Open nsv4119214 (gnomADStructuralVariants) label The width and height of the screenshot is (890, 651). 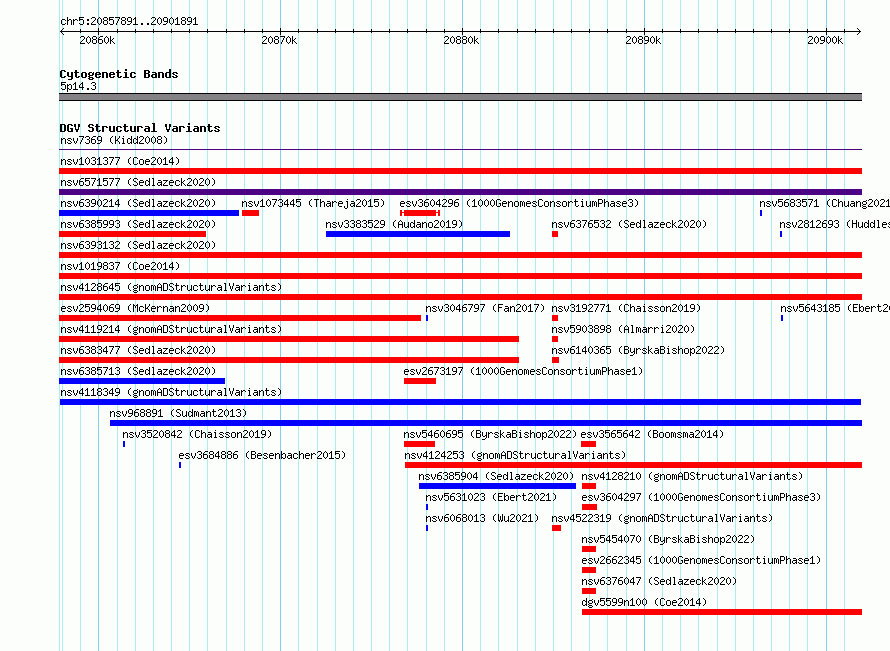[x=171, y=329]
